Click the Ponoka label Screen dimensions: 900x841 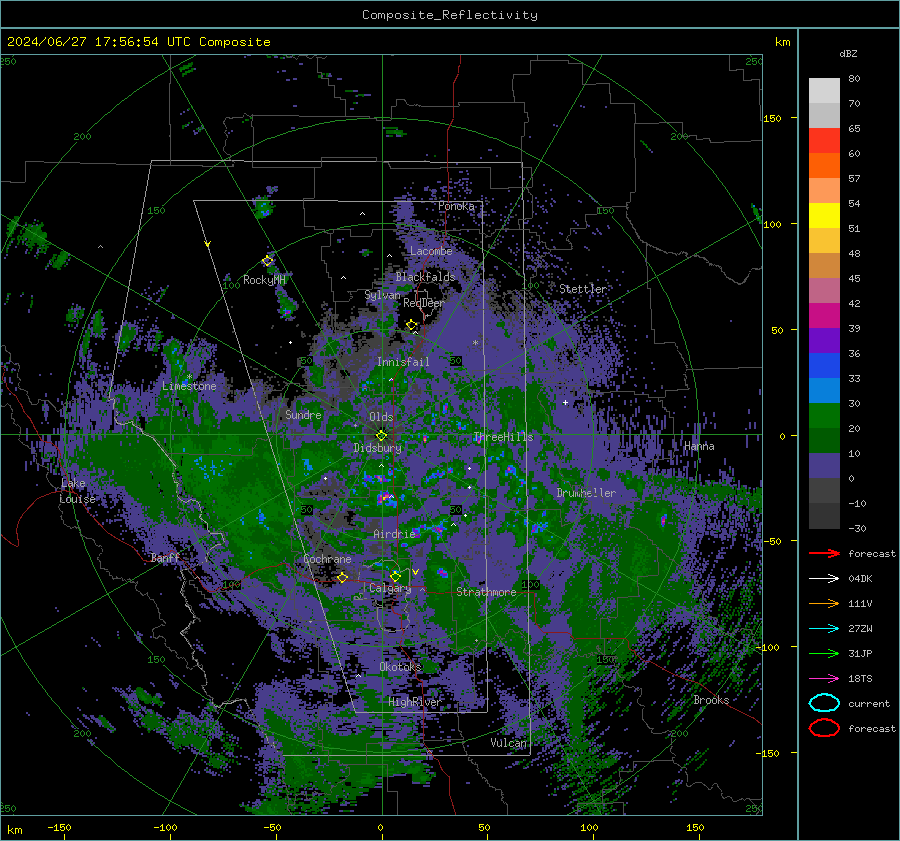(x=456, y=206)
